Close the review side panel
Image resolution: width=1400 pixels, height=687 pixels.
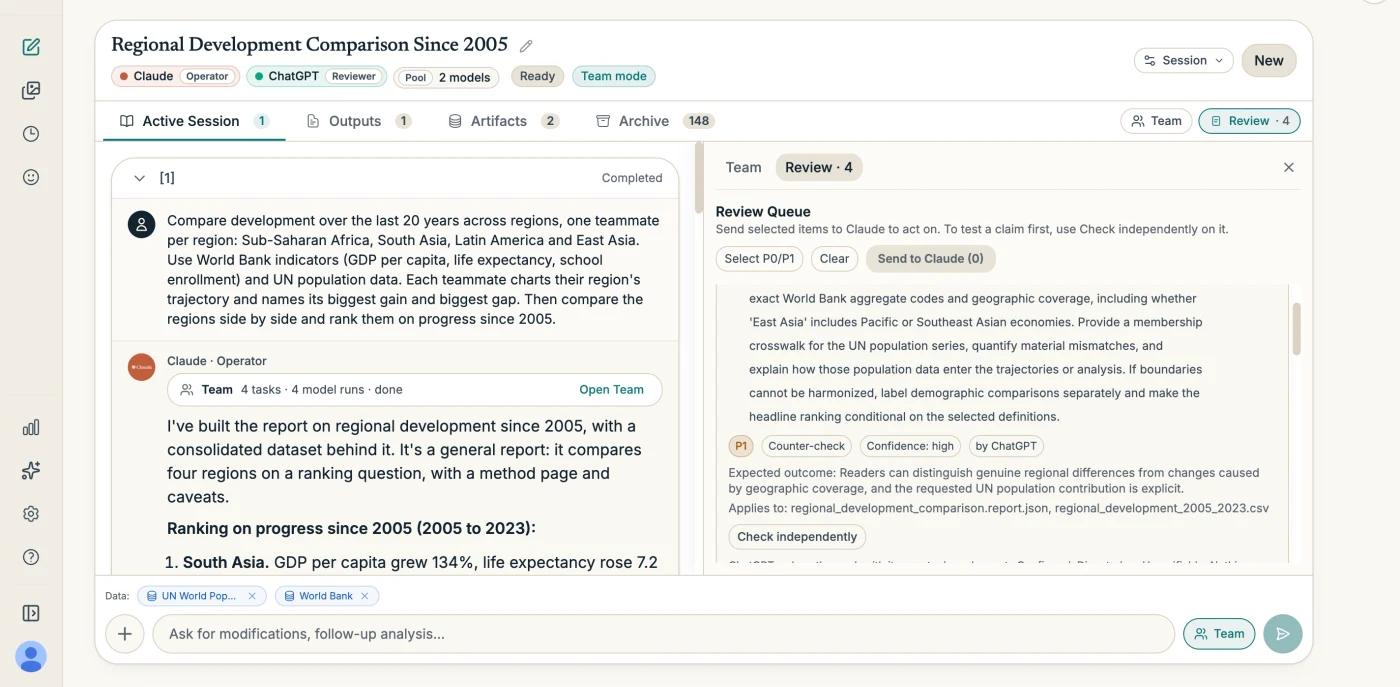1289,168
